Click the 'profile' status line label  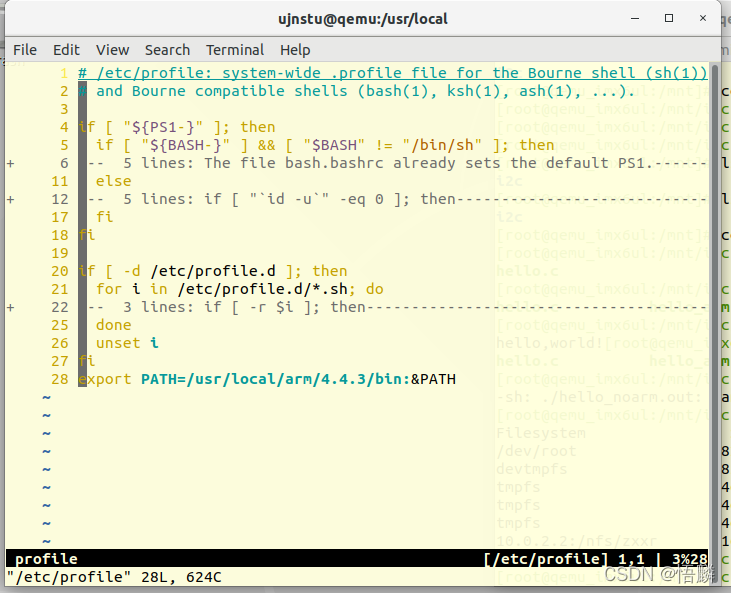pos(46,559)
